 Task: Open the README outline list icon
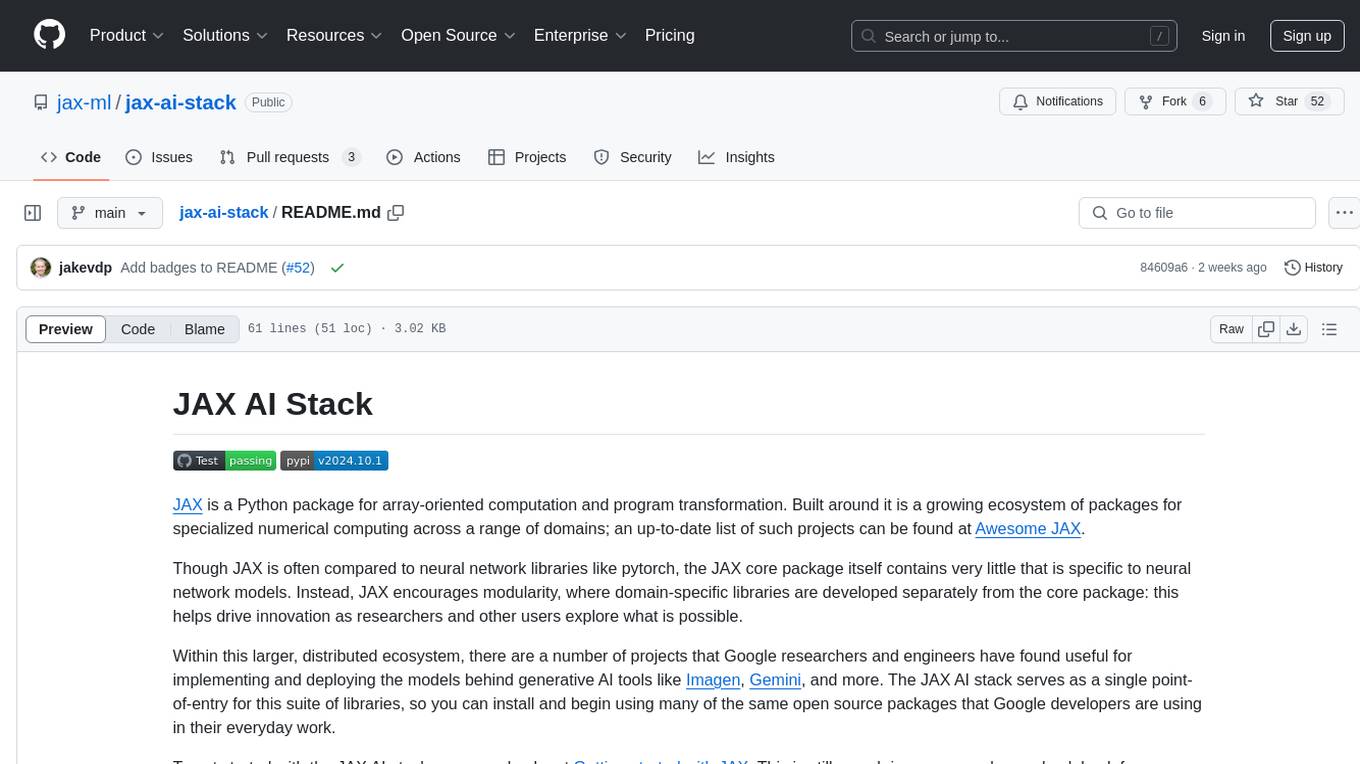(1329, 329)
